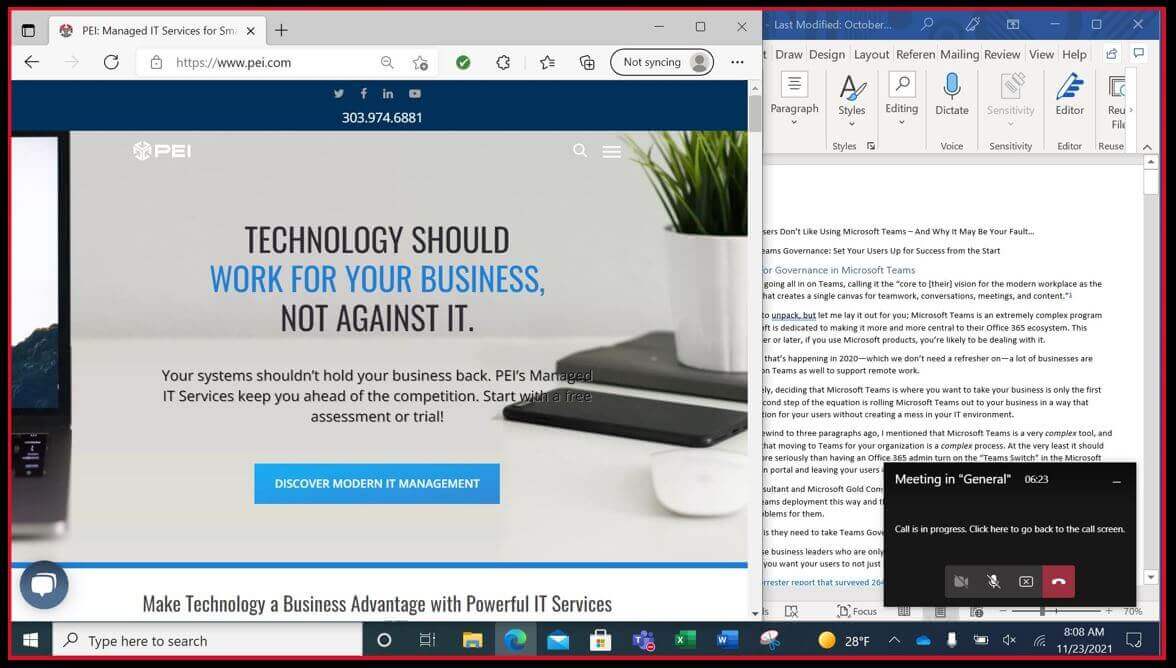Minimize the Teams meeting mini window
Screen dimensions: 1176x668
tap(1117, 481)
